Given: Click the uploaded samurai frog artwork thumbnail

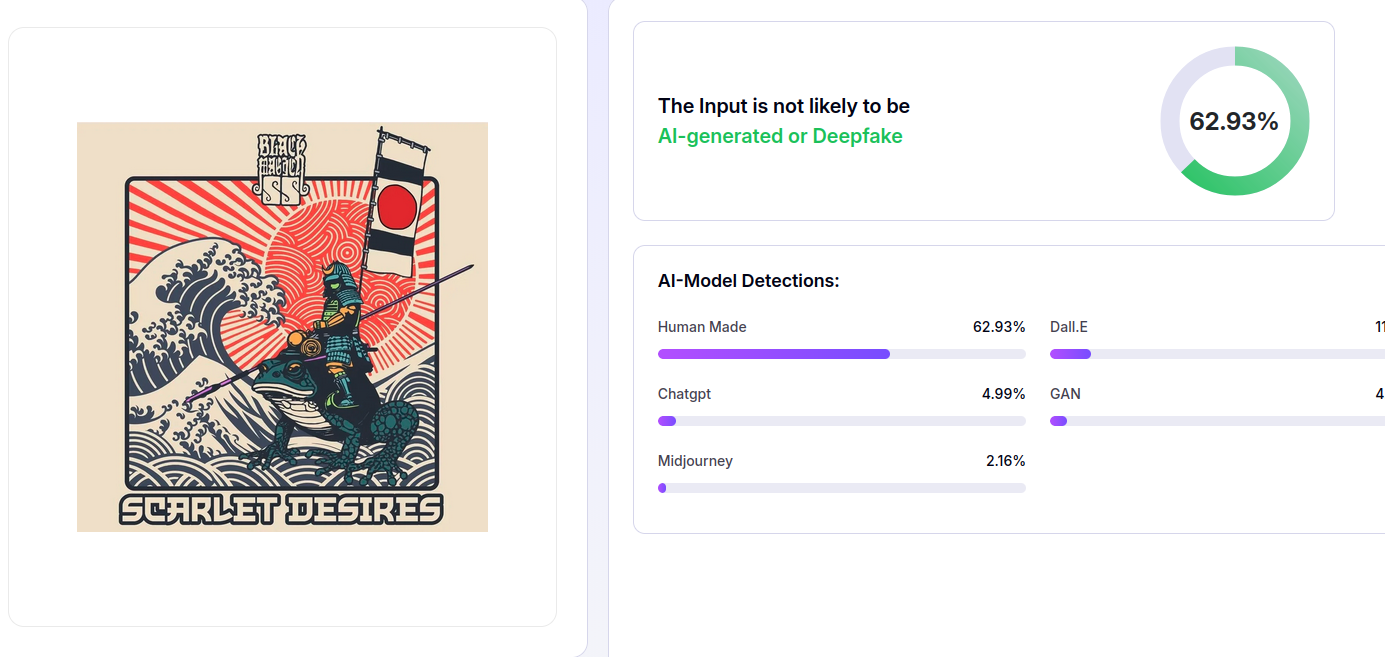Looking at the screenshot, I should click(x=282, y=327).
